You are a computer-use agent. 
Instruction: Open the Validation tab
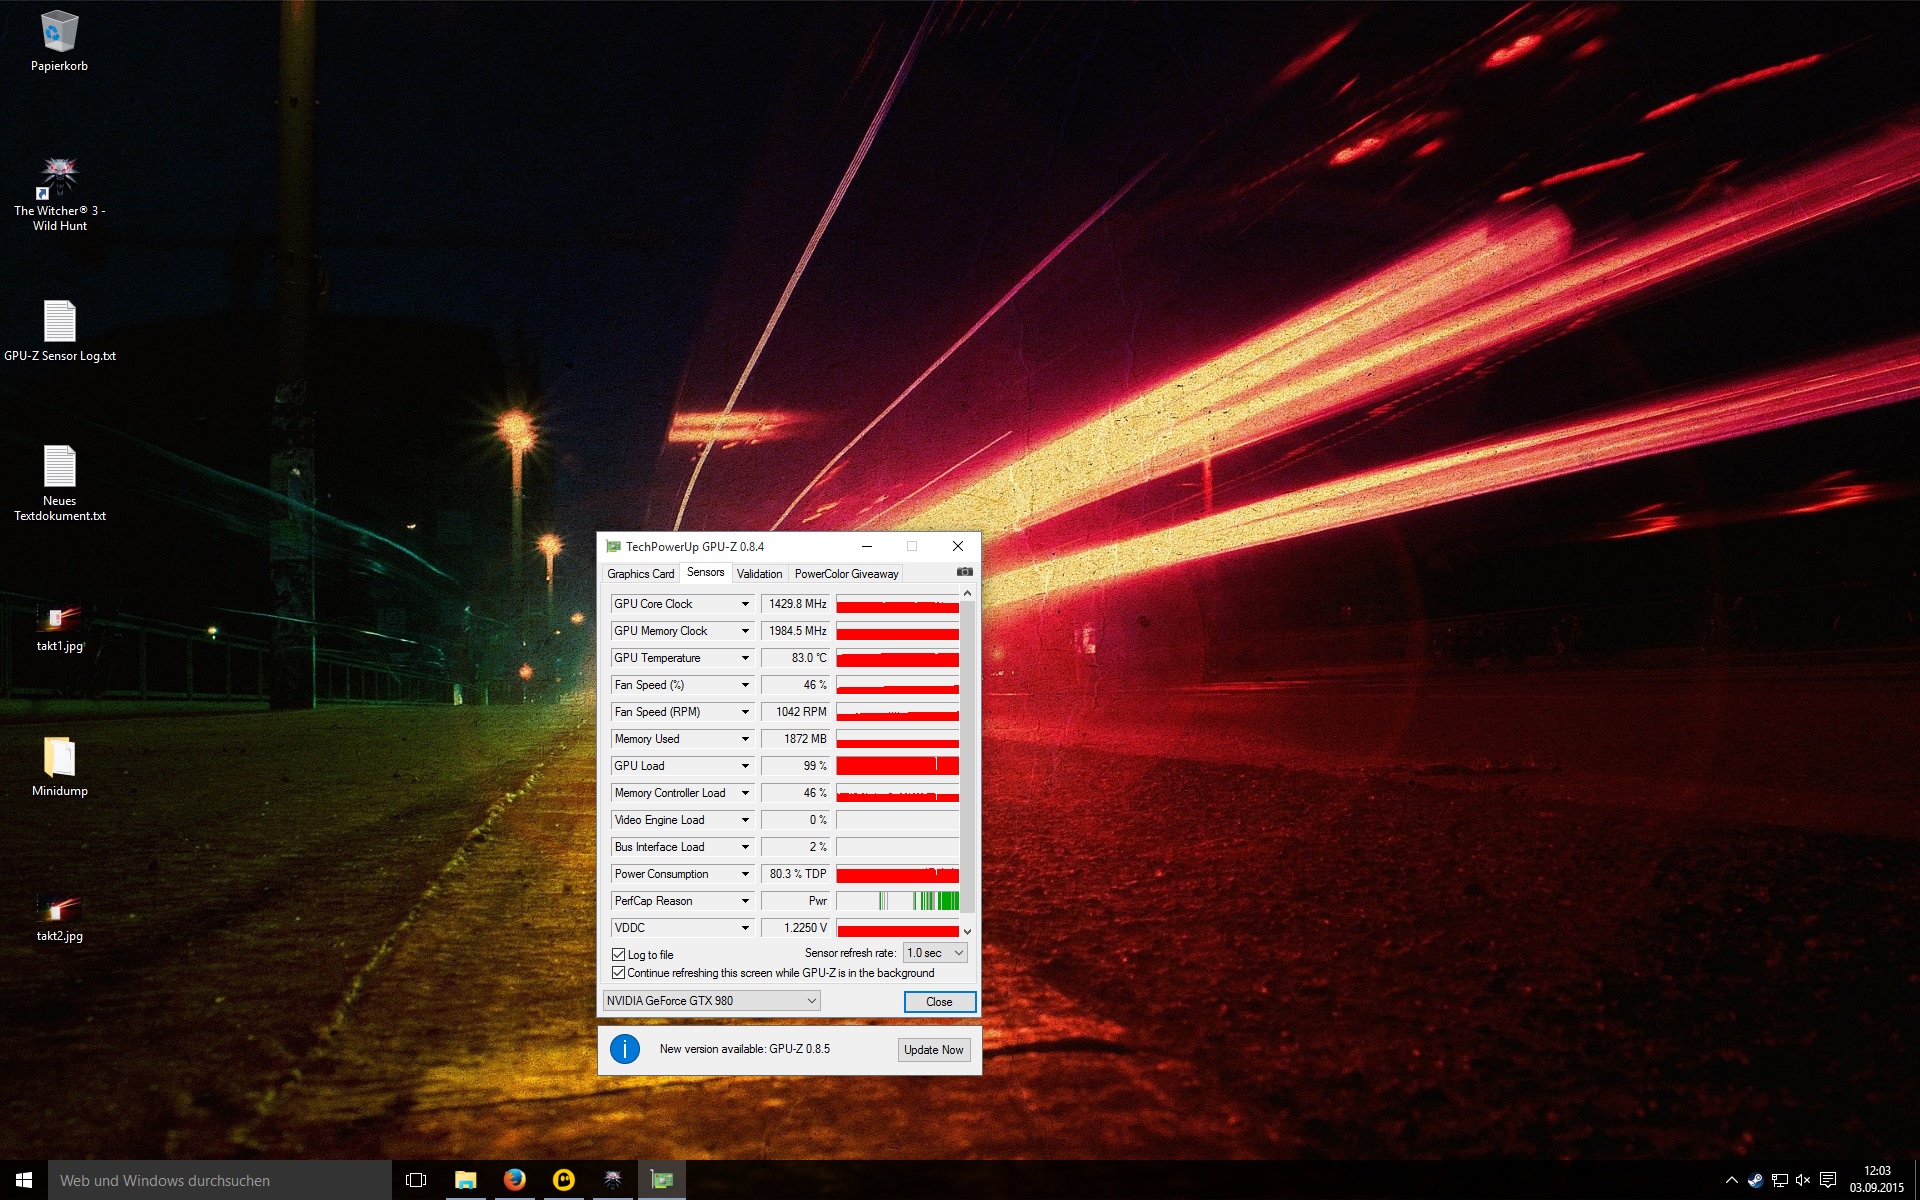pyautogui.click(x=759, y=574)
